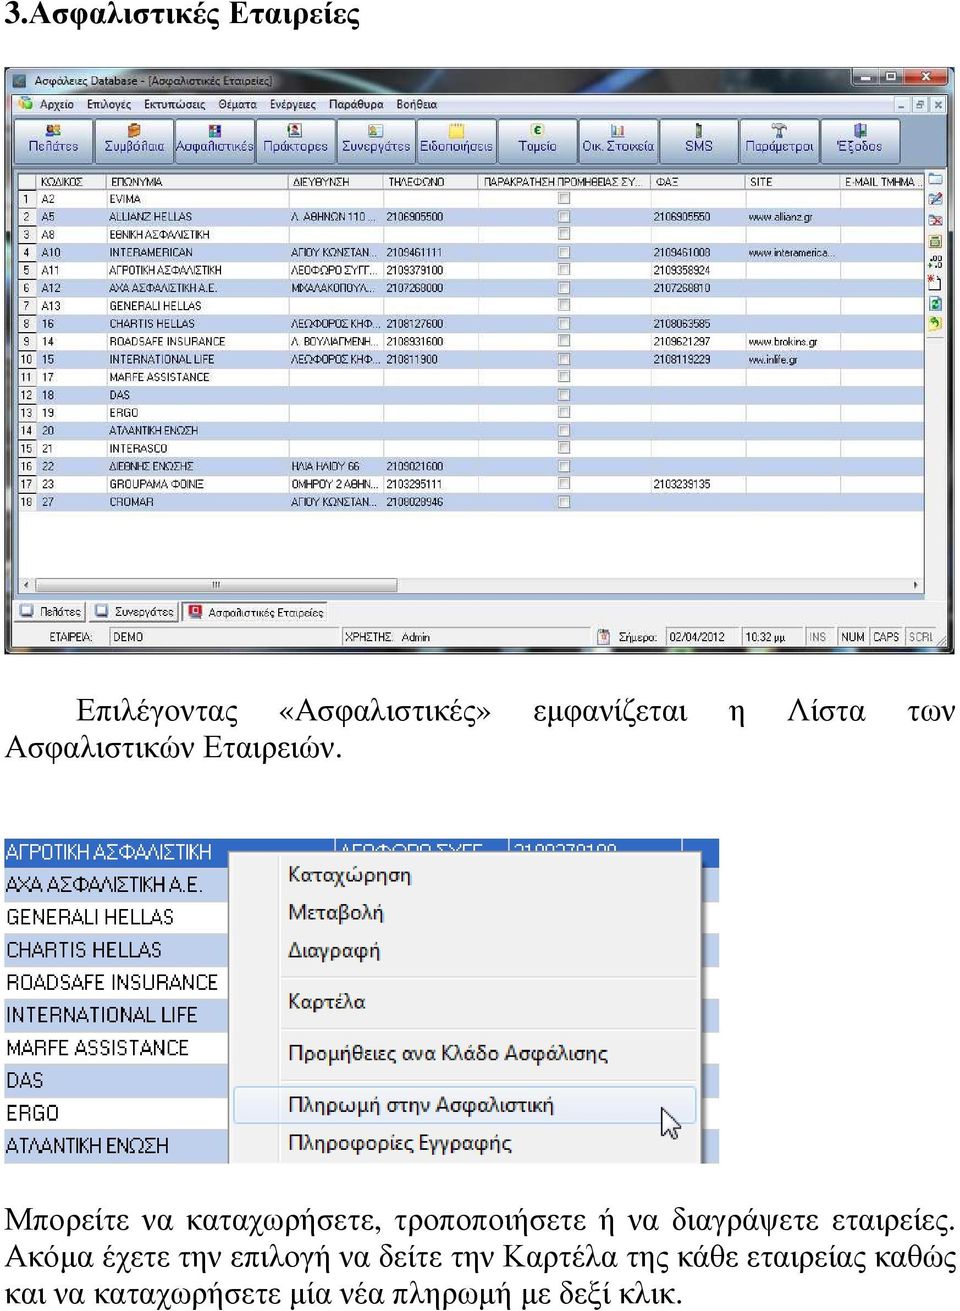960x1311 pixels.
Task: Toggle the withholding checkbox for INTERAMERICAN
Action: (x=564, y=252)
